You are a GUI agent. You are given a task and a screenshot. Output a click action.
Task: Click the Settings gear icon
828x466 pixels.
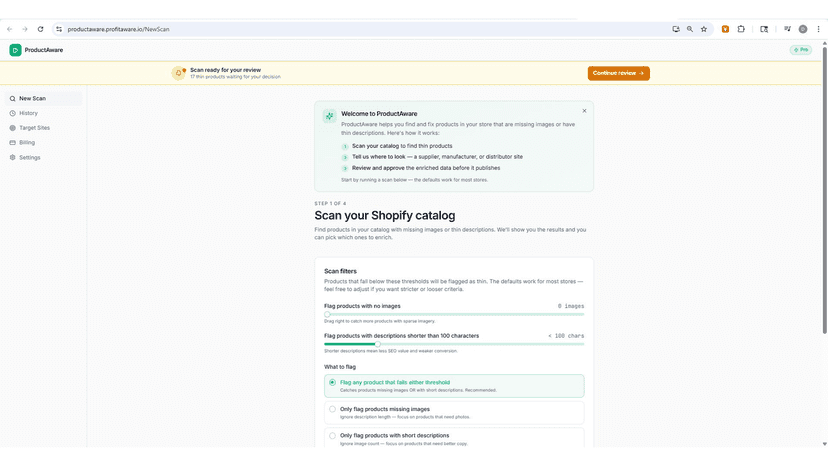(13, 157)
